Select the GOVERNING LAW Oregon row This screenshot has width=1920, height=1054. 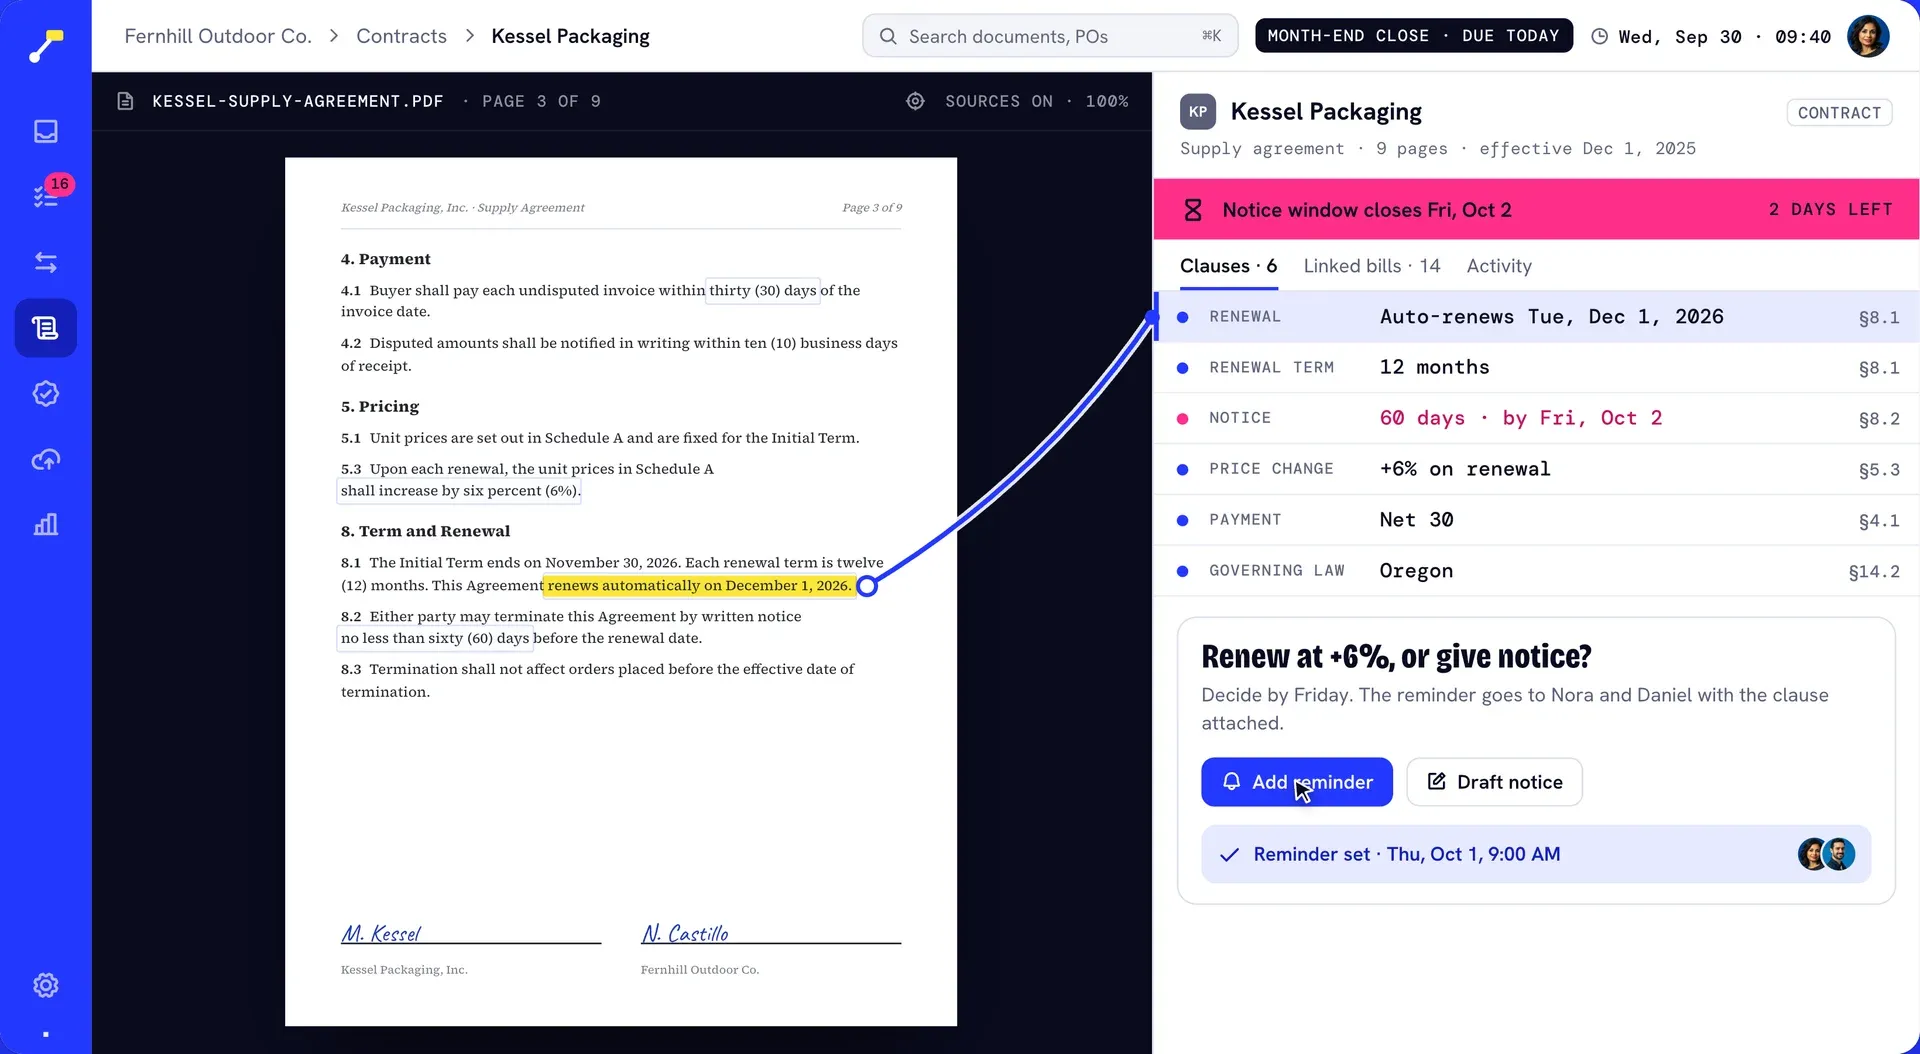(x=1537, y=571)
